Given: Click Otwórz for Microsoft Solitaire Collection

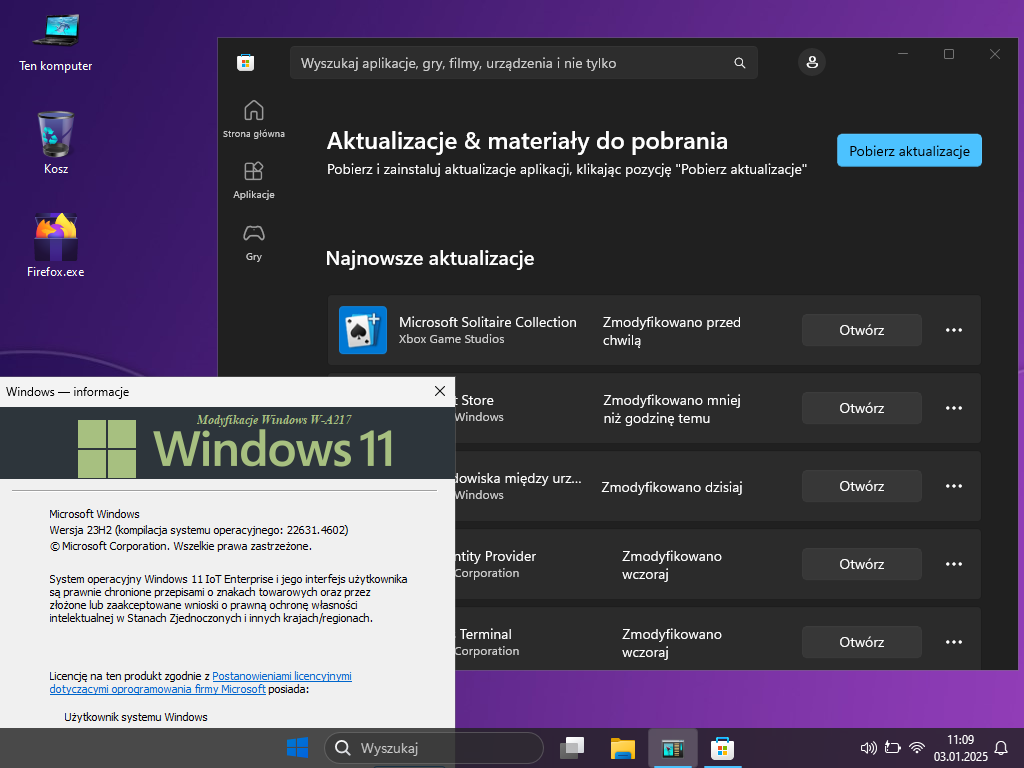Looking at the screenshot, I should [861, 330].
